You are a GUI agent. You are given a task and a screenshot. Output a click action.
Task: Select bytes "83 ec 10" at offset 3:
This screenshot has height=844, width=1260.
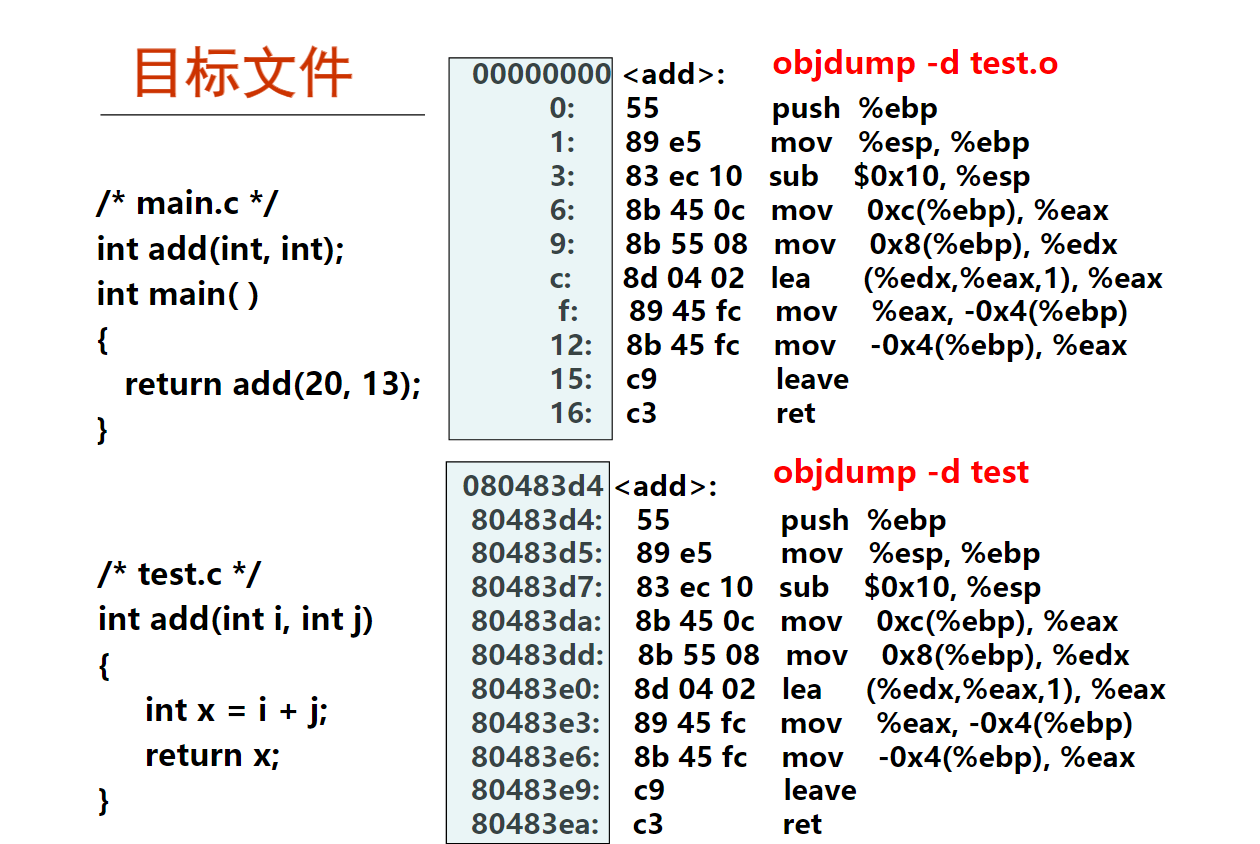(684, 176)
